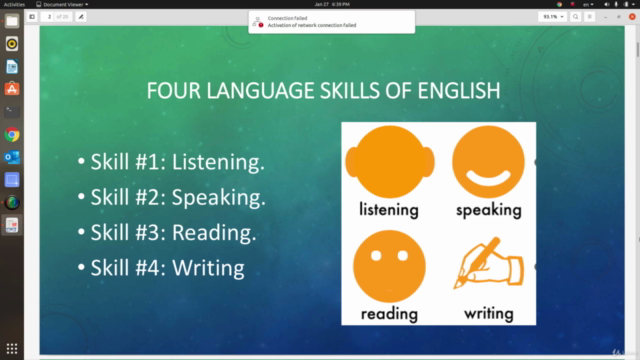
Task: Open Ubuntu Software from the dock
Action: click(x=12, y=89)
